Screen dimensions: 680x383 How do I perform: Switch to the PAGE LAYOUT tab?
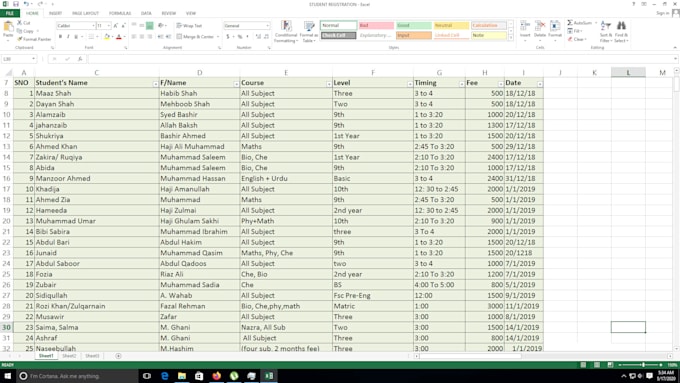[85, 13]
